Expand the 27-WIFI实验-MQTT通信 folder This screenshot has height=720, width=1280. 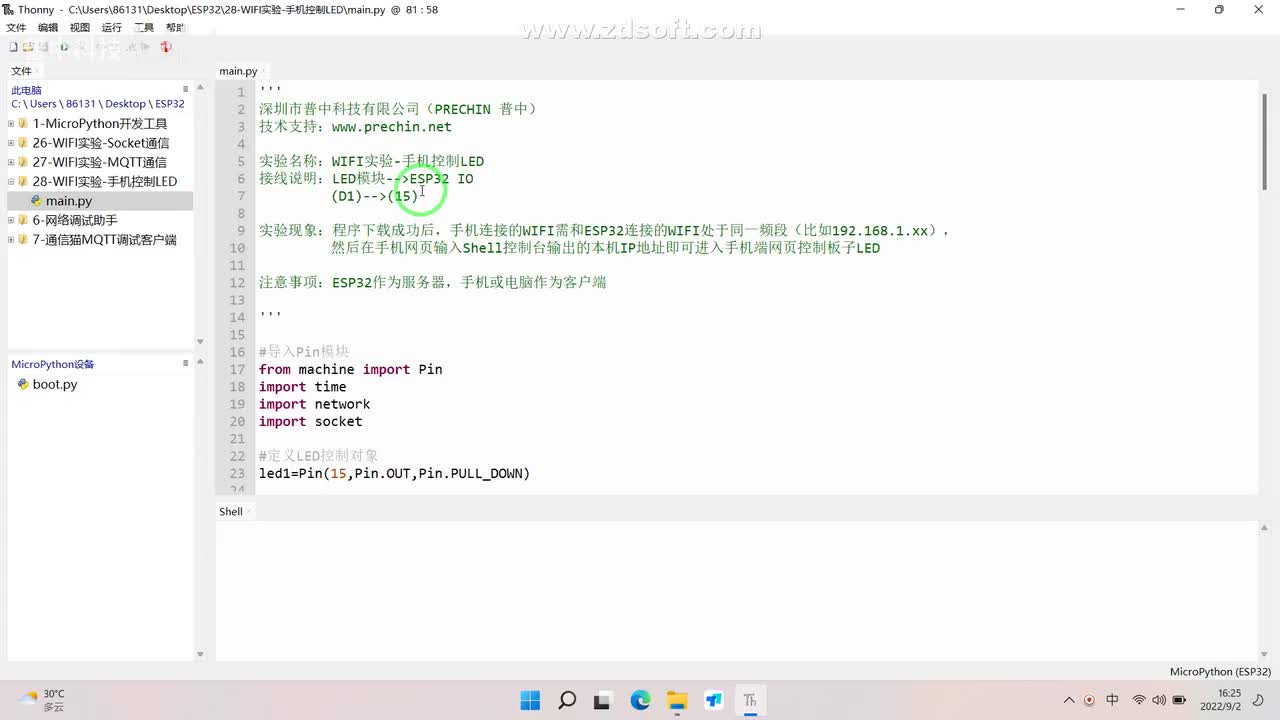click(11, 162)
